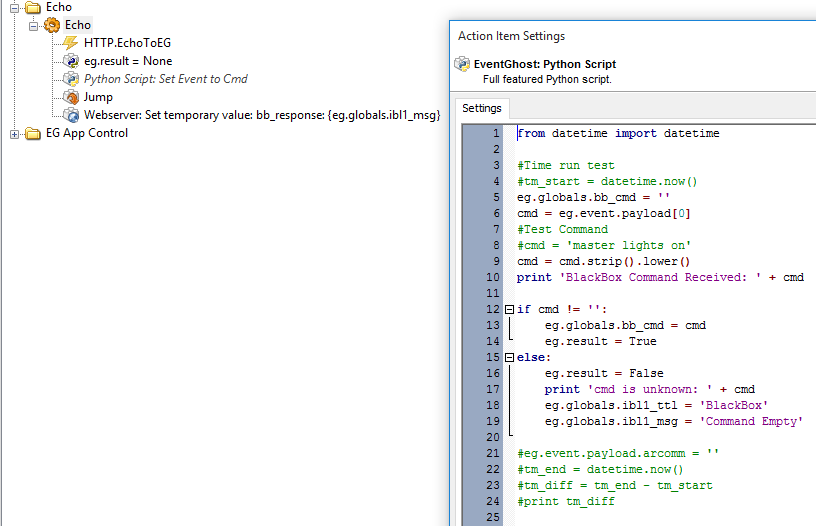Collapse the top Echo folder
This screenshot has height=526, width=816.
tap(15, 8)
